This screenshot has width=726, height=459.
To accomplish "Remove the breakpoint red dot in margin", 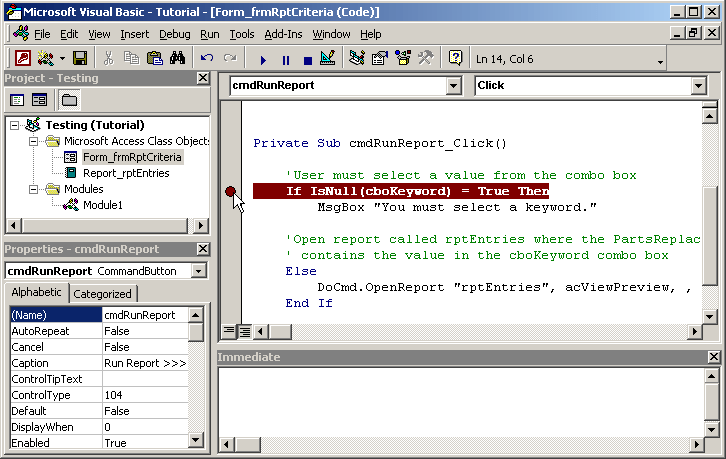I will [x=230, y=191].
